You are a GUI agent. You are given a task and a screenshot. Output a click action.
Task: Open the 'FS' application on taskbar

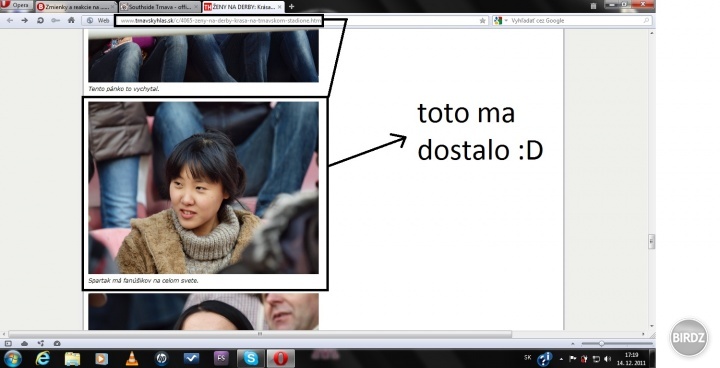221,358
